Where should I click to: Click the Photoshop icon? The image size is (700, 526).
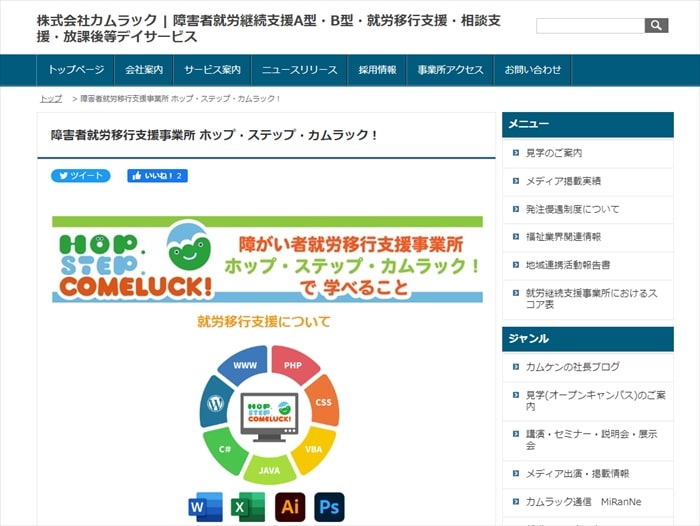pyautogui.click(x=329, y=507)
